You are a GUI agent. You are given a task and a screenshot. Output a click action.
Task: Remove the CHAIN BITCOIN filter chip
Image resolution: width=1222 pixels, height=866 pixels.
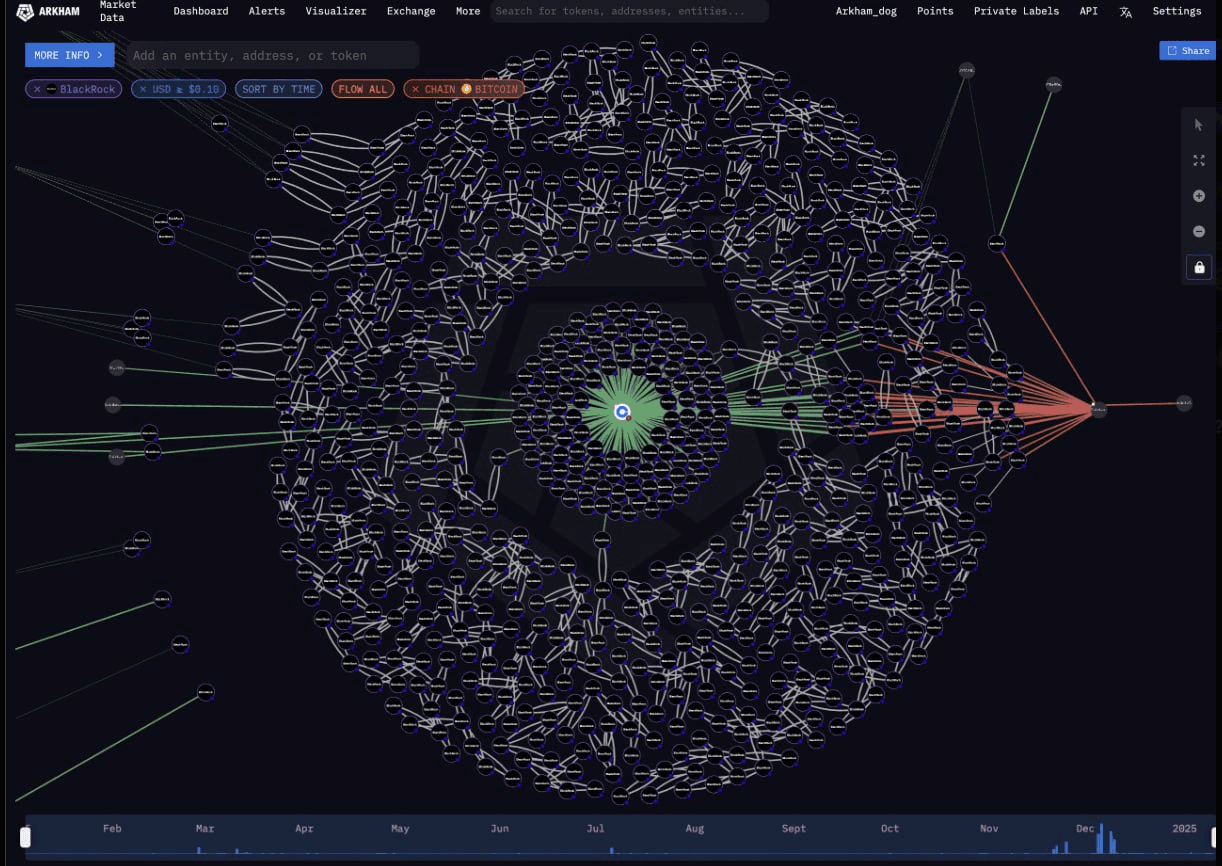[415, 89]
